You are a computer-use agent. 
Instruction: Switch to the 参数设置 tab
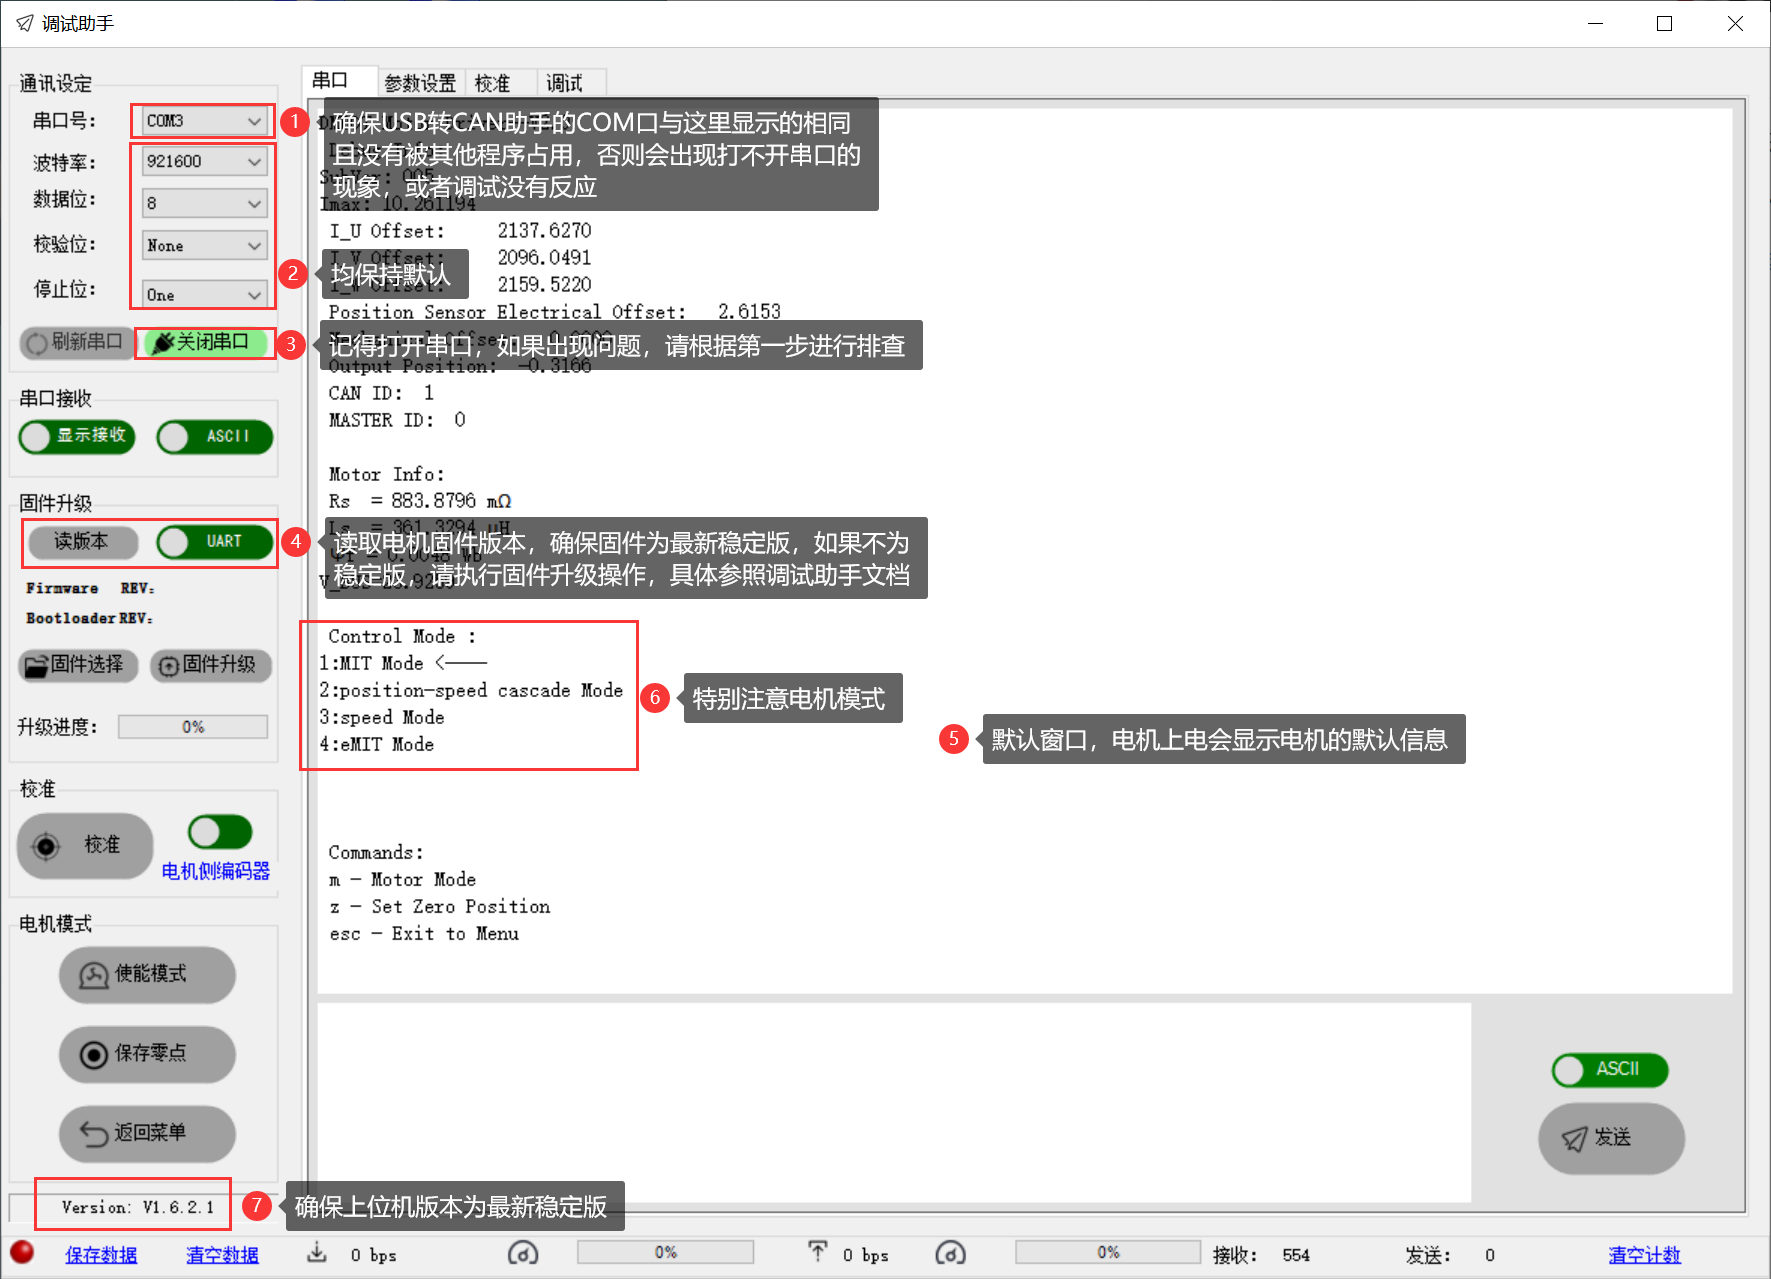pyautogui.click(x=420, y=83)
